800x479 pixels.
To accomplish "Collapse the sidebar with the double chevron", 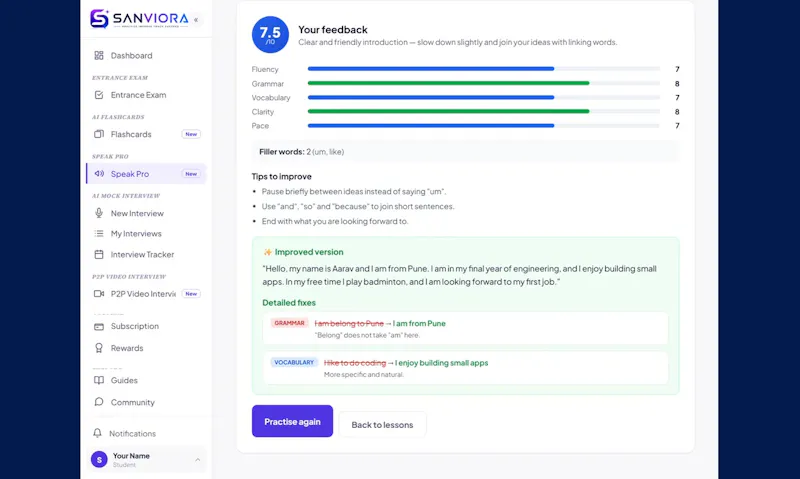I will click(x=196, y=20).
